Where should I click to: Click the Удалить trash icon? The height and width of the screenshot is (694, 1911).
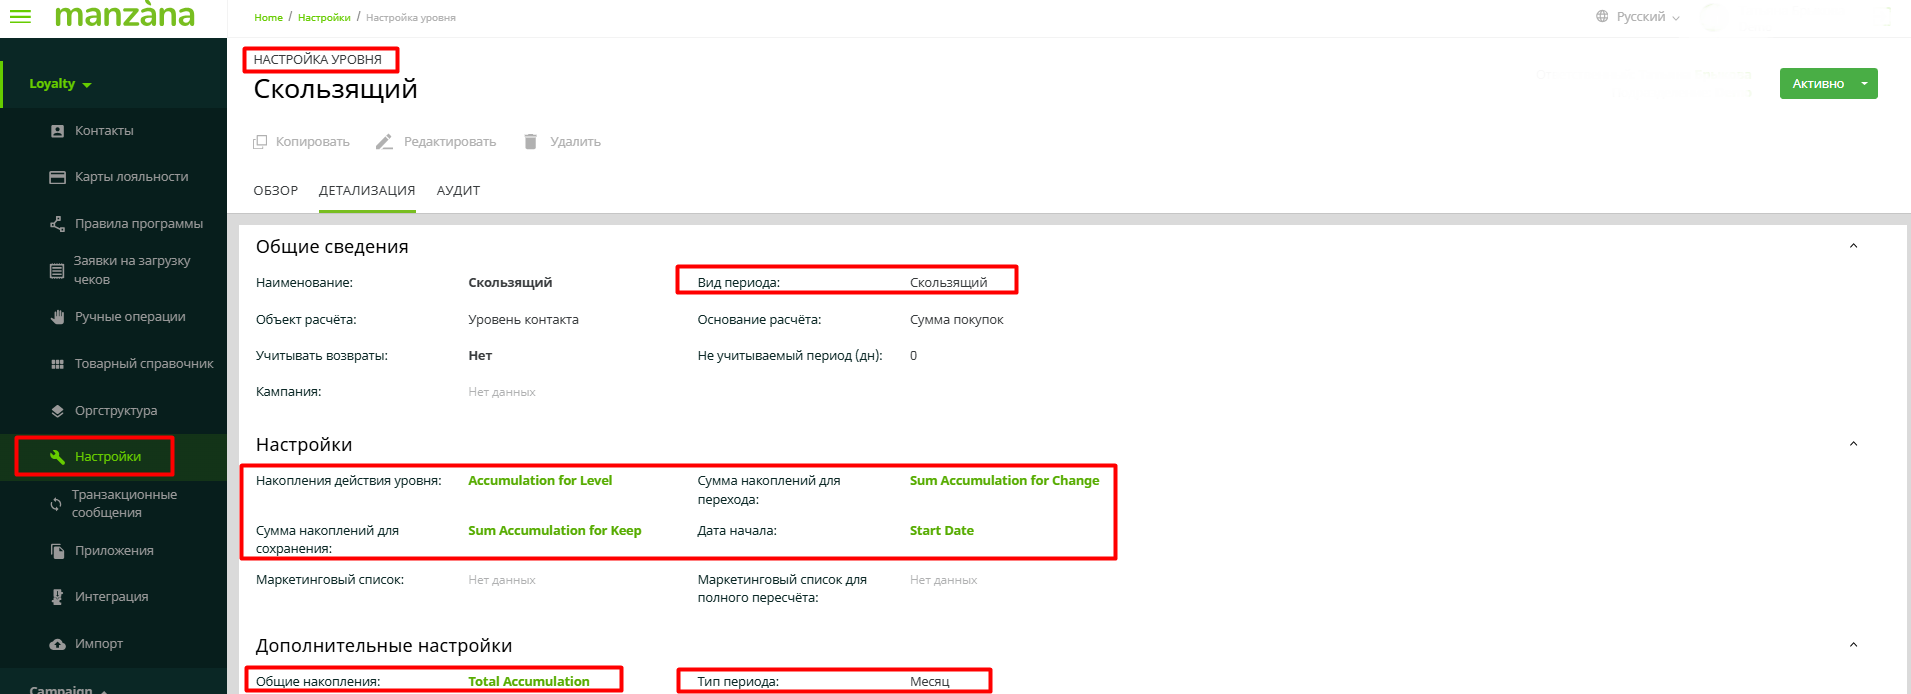click(x=531, y=142)
